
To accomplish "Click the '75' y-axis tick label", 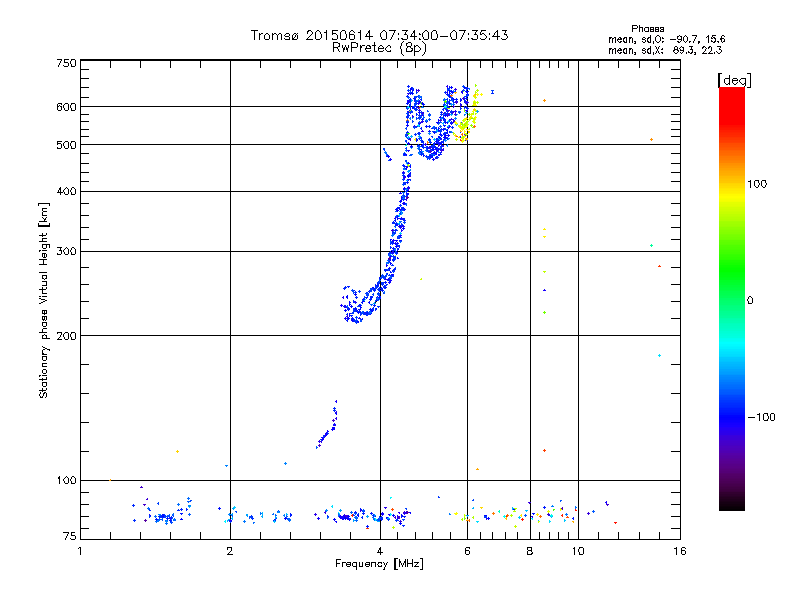I will pyautogui.click(x=70, y=536).
